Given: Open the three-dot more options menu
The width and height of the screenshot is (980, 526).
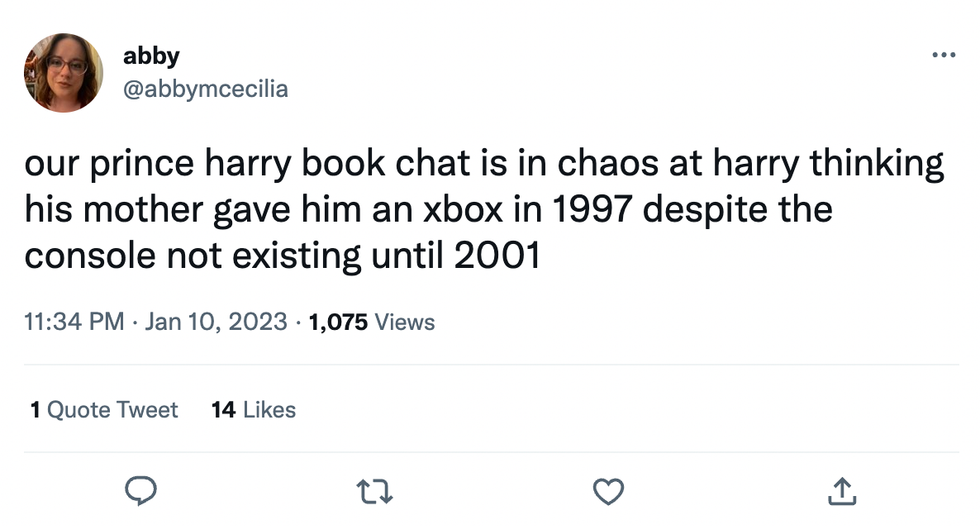Looking at the screenshot, I should 942,55.
